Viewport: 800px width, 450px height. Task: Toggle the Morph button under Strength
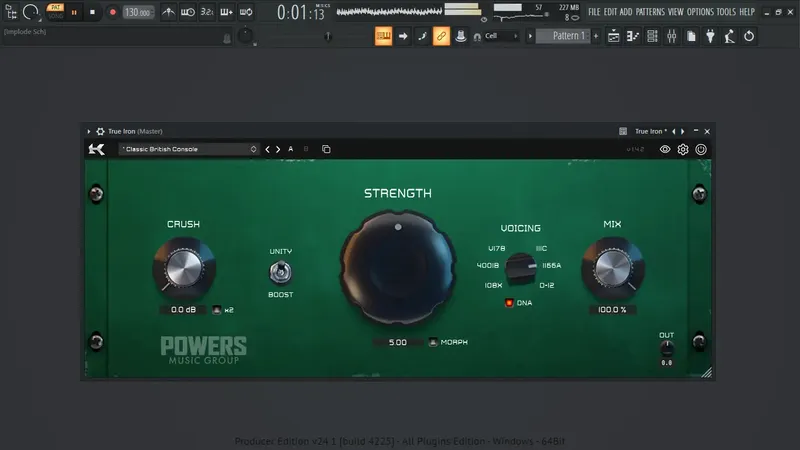(433, 342)
